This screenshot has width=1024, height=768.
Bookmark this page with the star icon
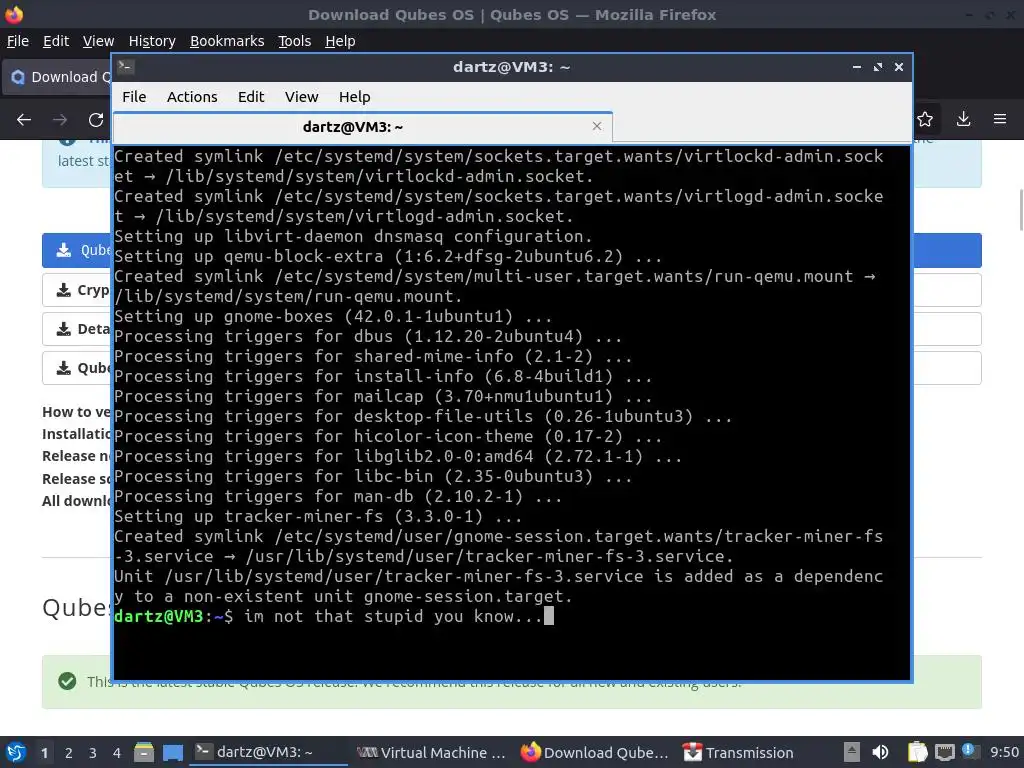click(925, 119)
